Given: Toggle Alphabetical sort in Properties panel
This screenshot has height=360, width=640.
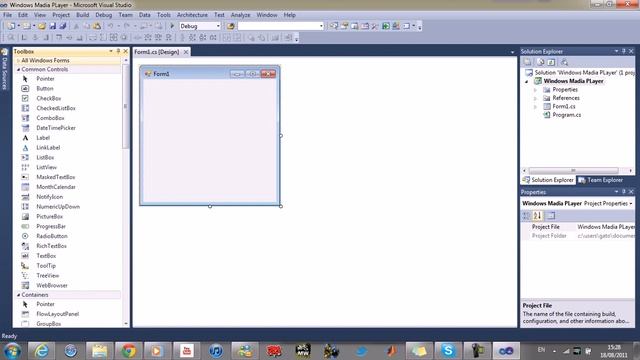Looking at the screenshot, I should tap(537, 216).
